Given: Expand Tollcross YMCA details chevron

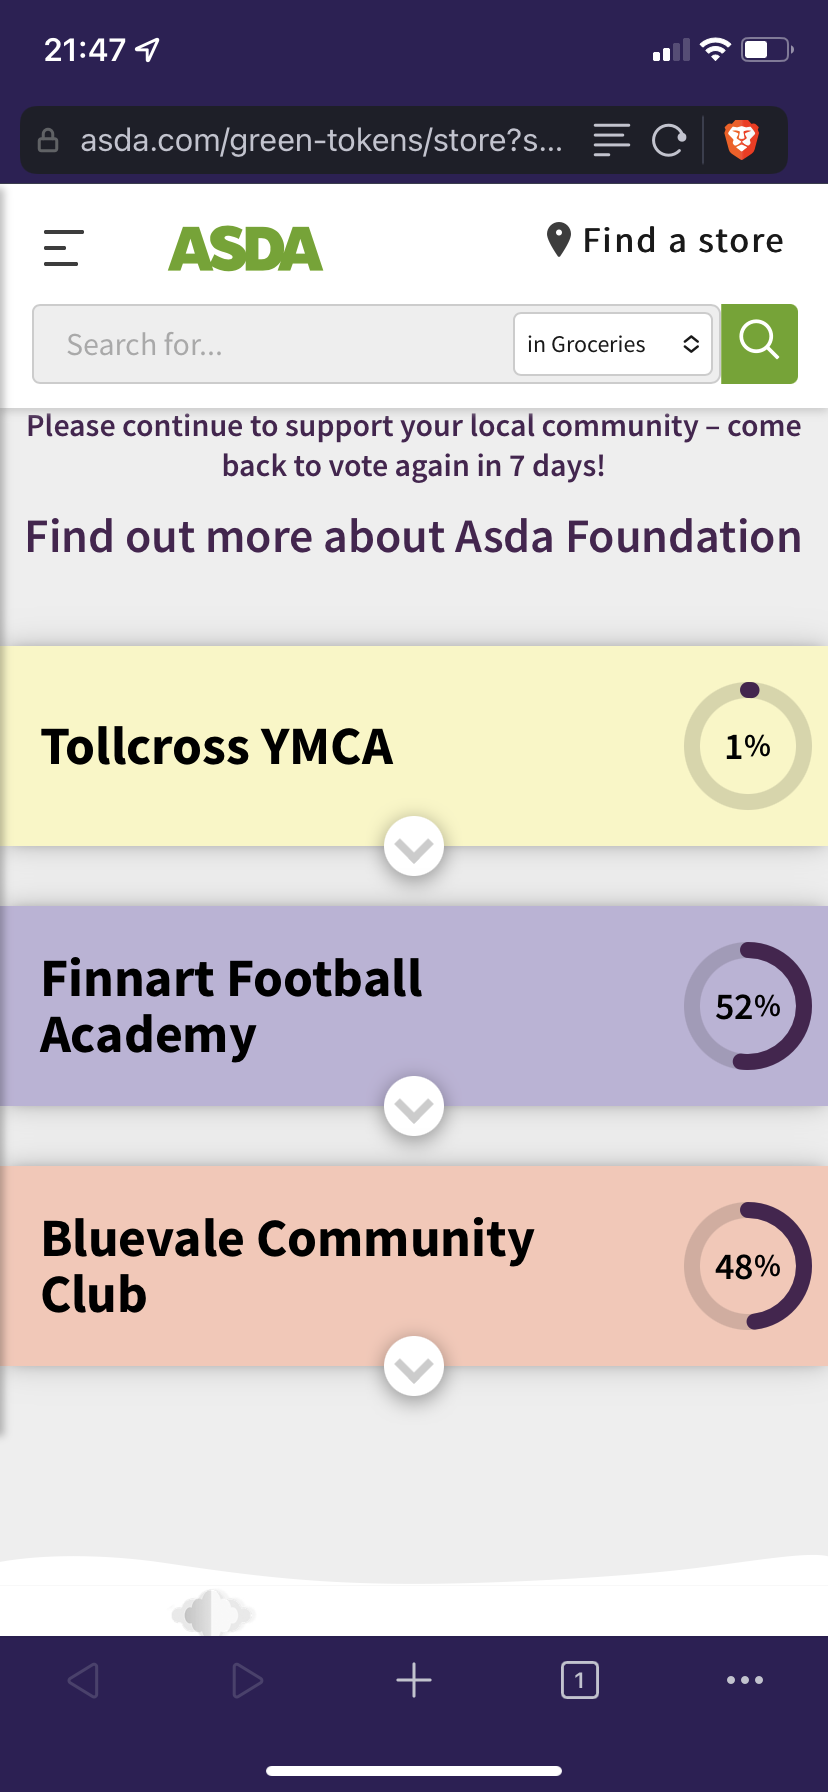Looking at the screenshot, I should 414,847.
